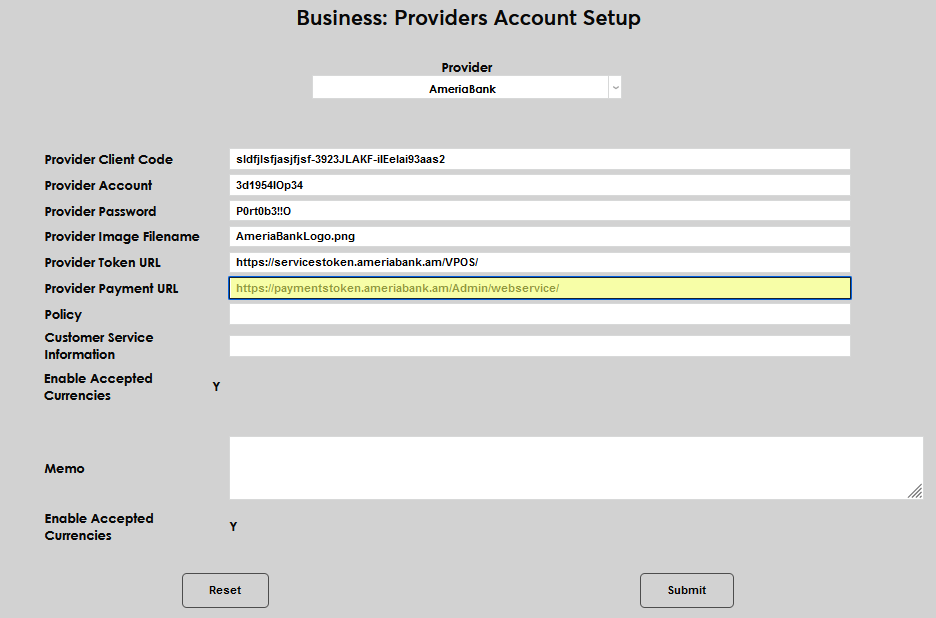
Task: Click the Memo textarea resize handle
Action: [915, 491]
